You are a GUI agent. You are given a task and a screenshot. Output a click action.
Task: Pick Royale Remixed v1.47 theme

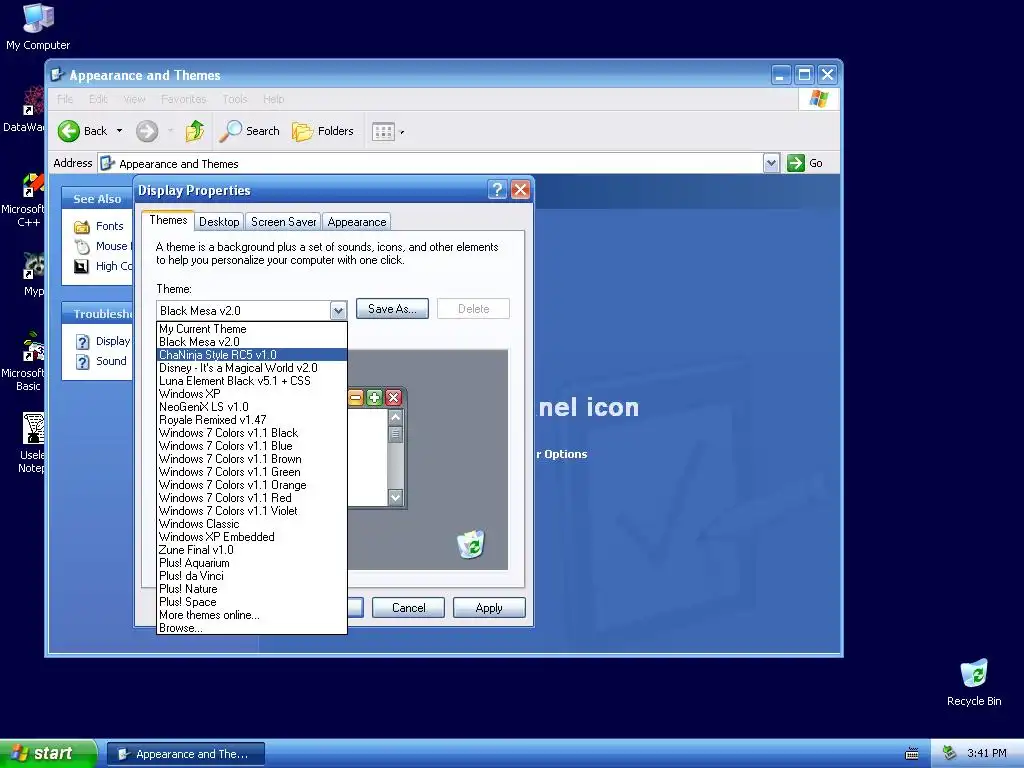pyautogui.click(x=252, y=420)
